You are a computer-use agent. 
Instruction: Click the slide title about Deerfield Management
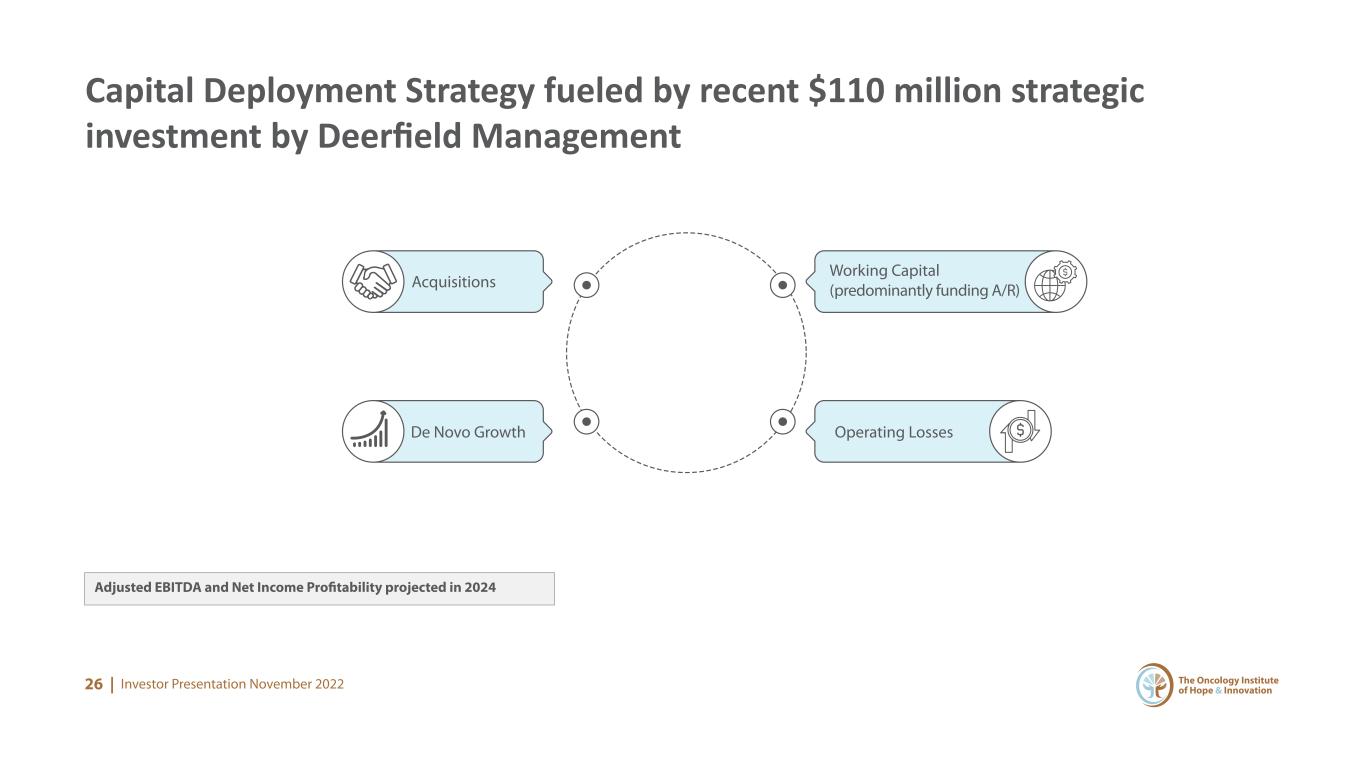point(615,113)
